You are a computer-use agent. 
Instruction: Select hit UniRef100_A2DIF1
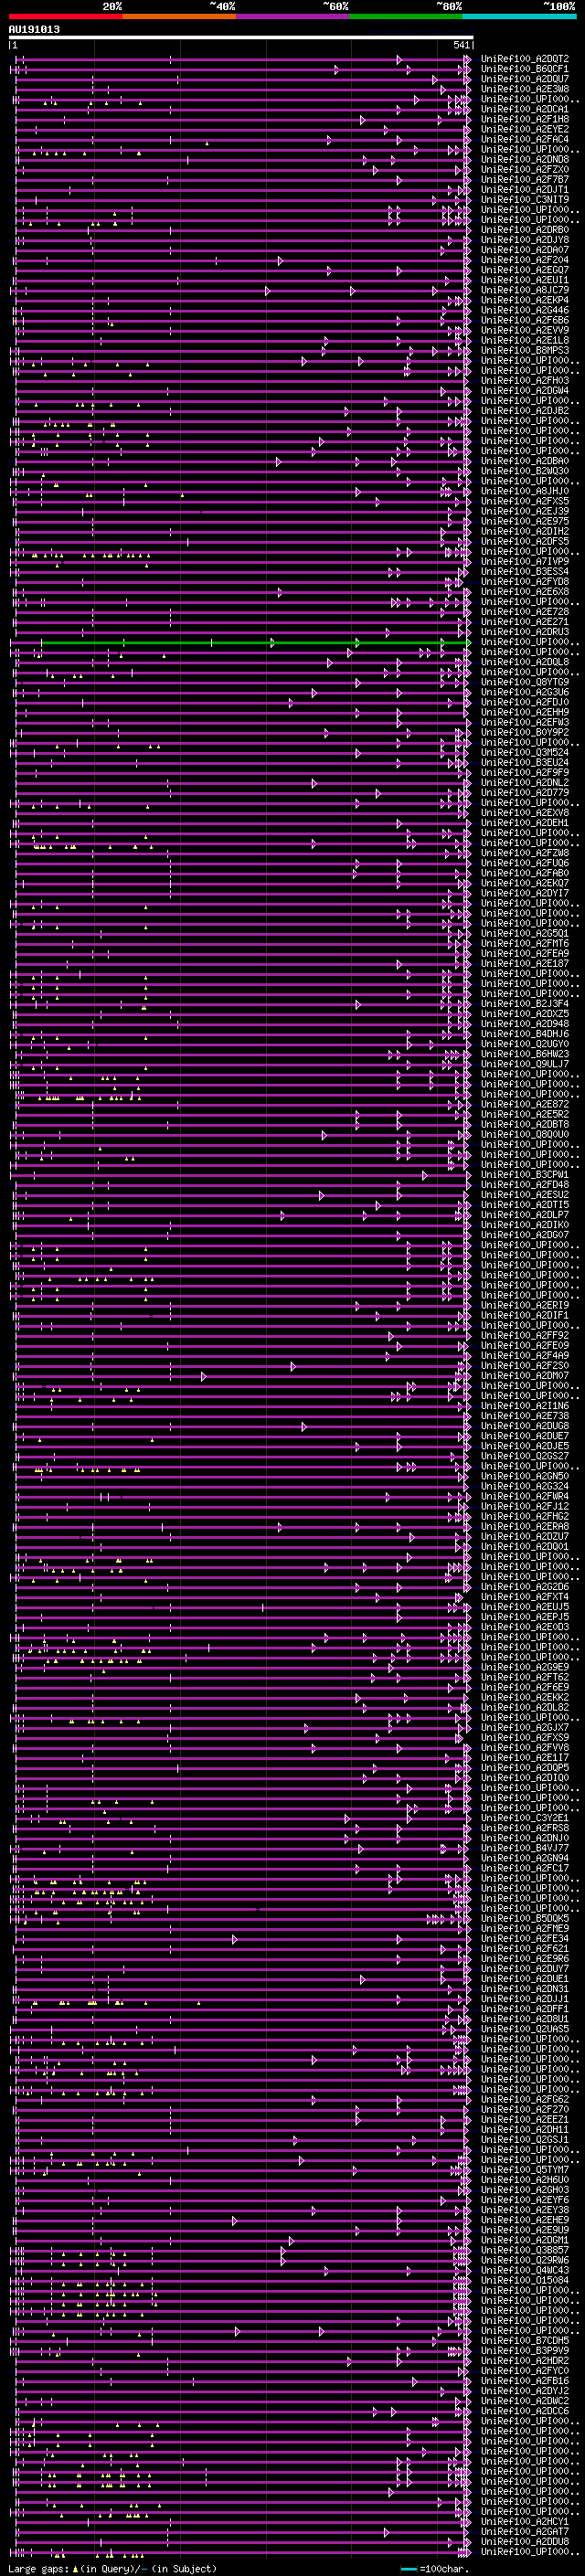[525, 1315]
